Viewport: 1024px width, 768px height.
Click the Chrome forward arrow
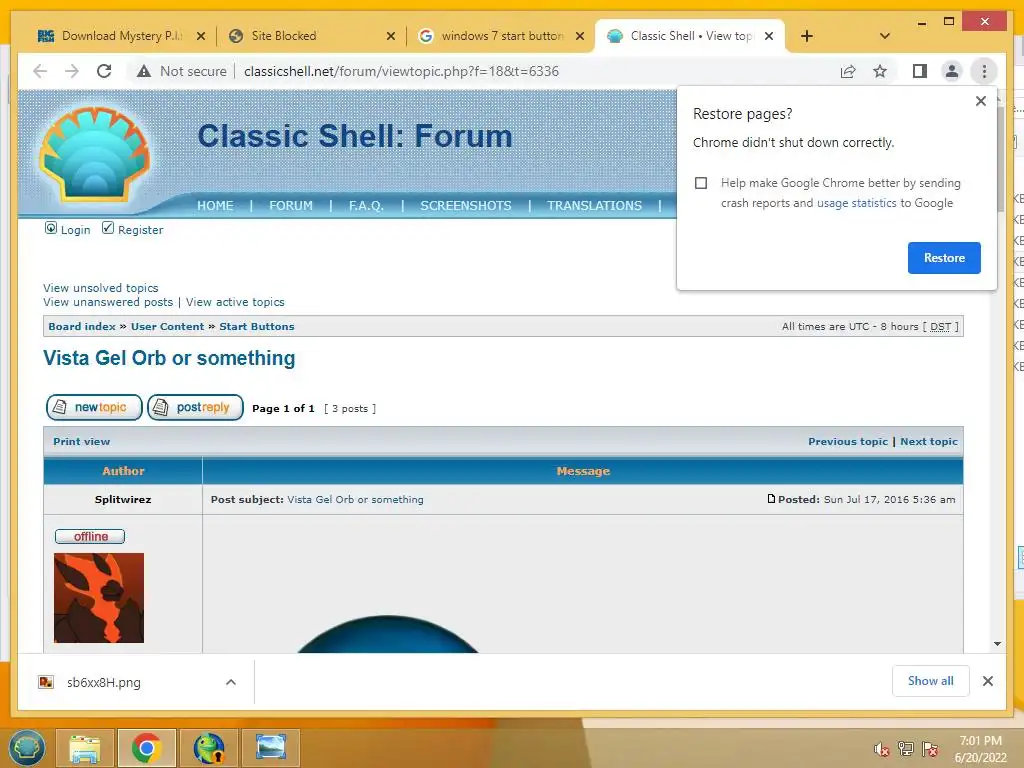pyautogui.click(x=72, y=71)
